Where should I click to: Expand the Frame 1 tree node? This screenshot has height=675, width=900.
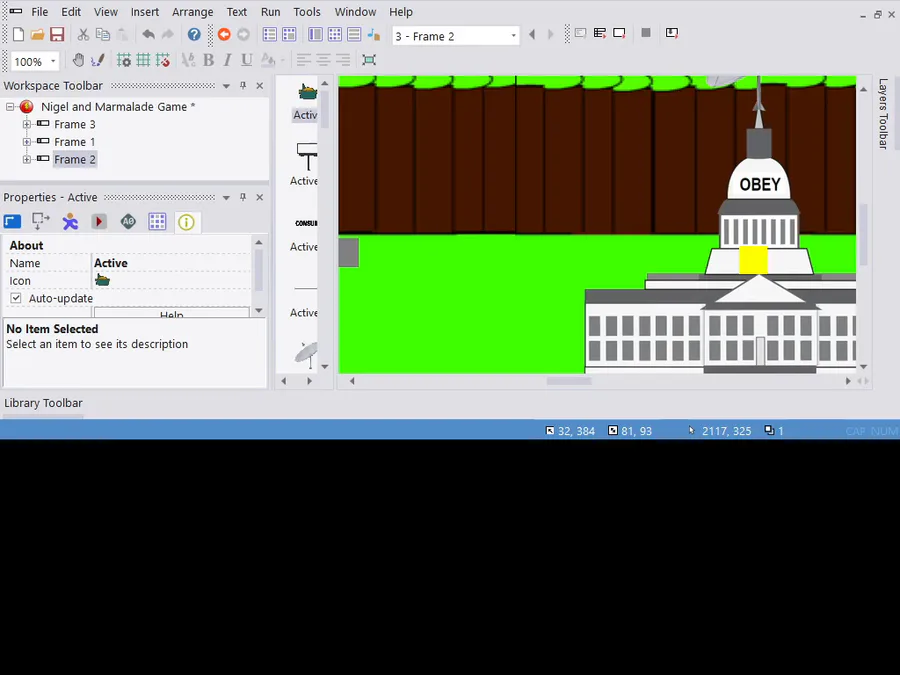tap(26, 142)
